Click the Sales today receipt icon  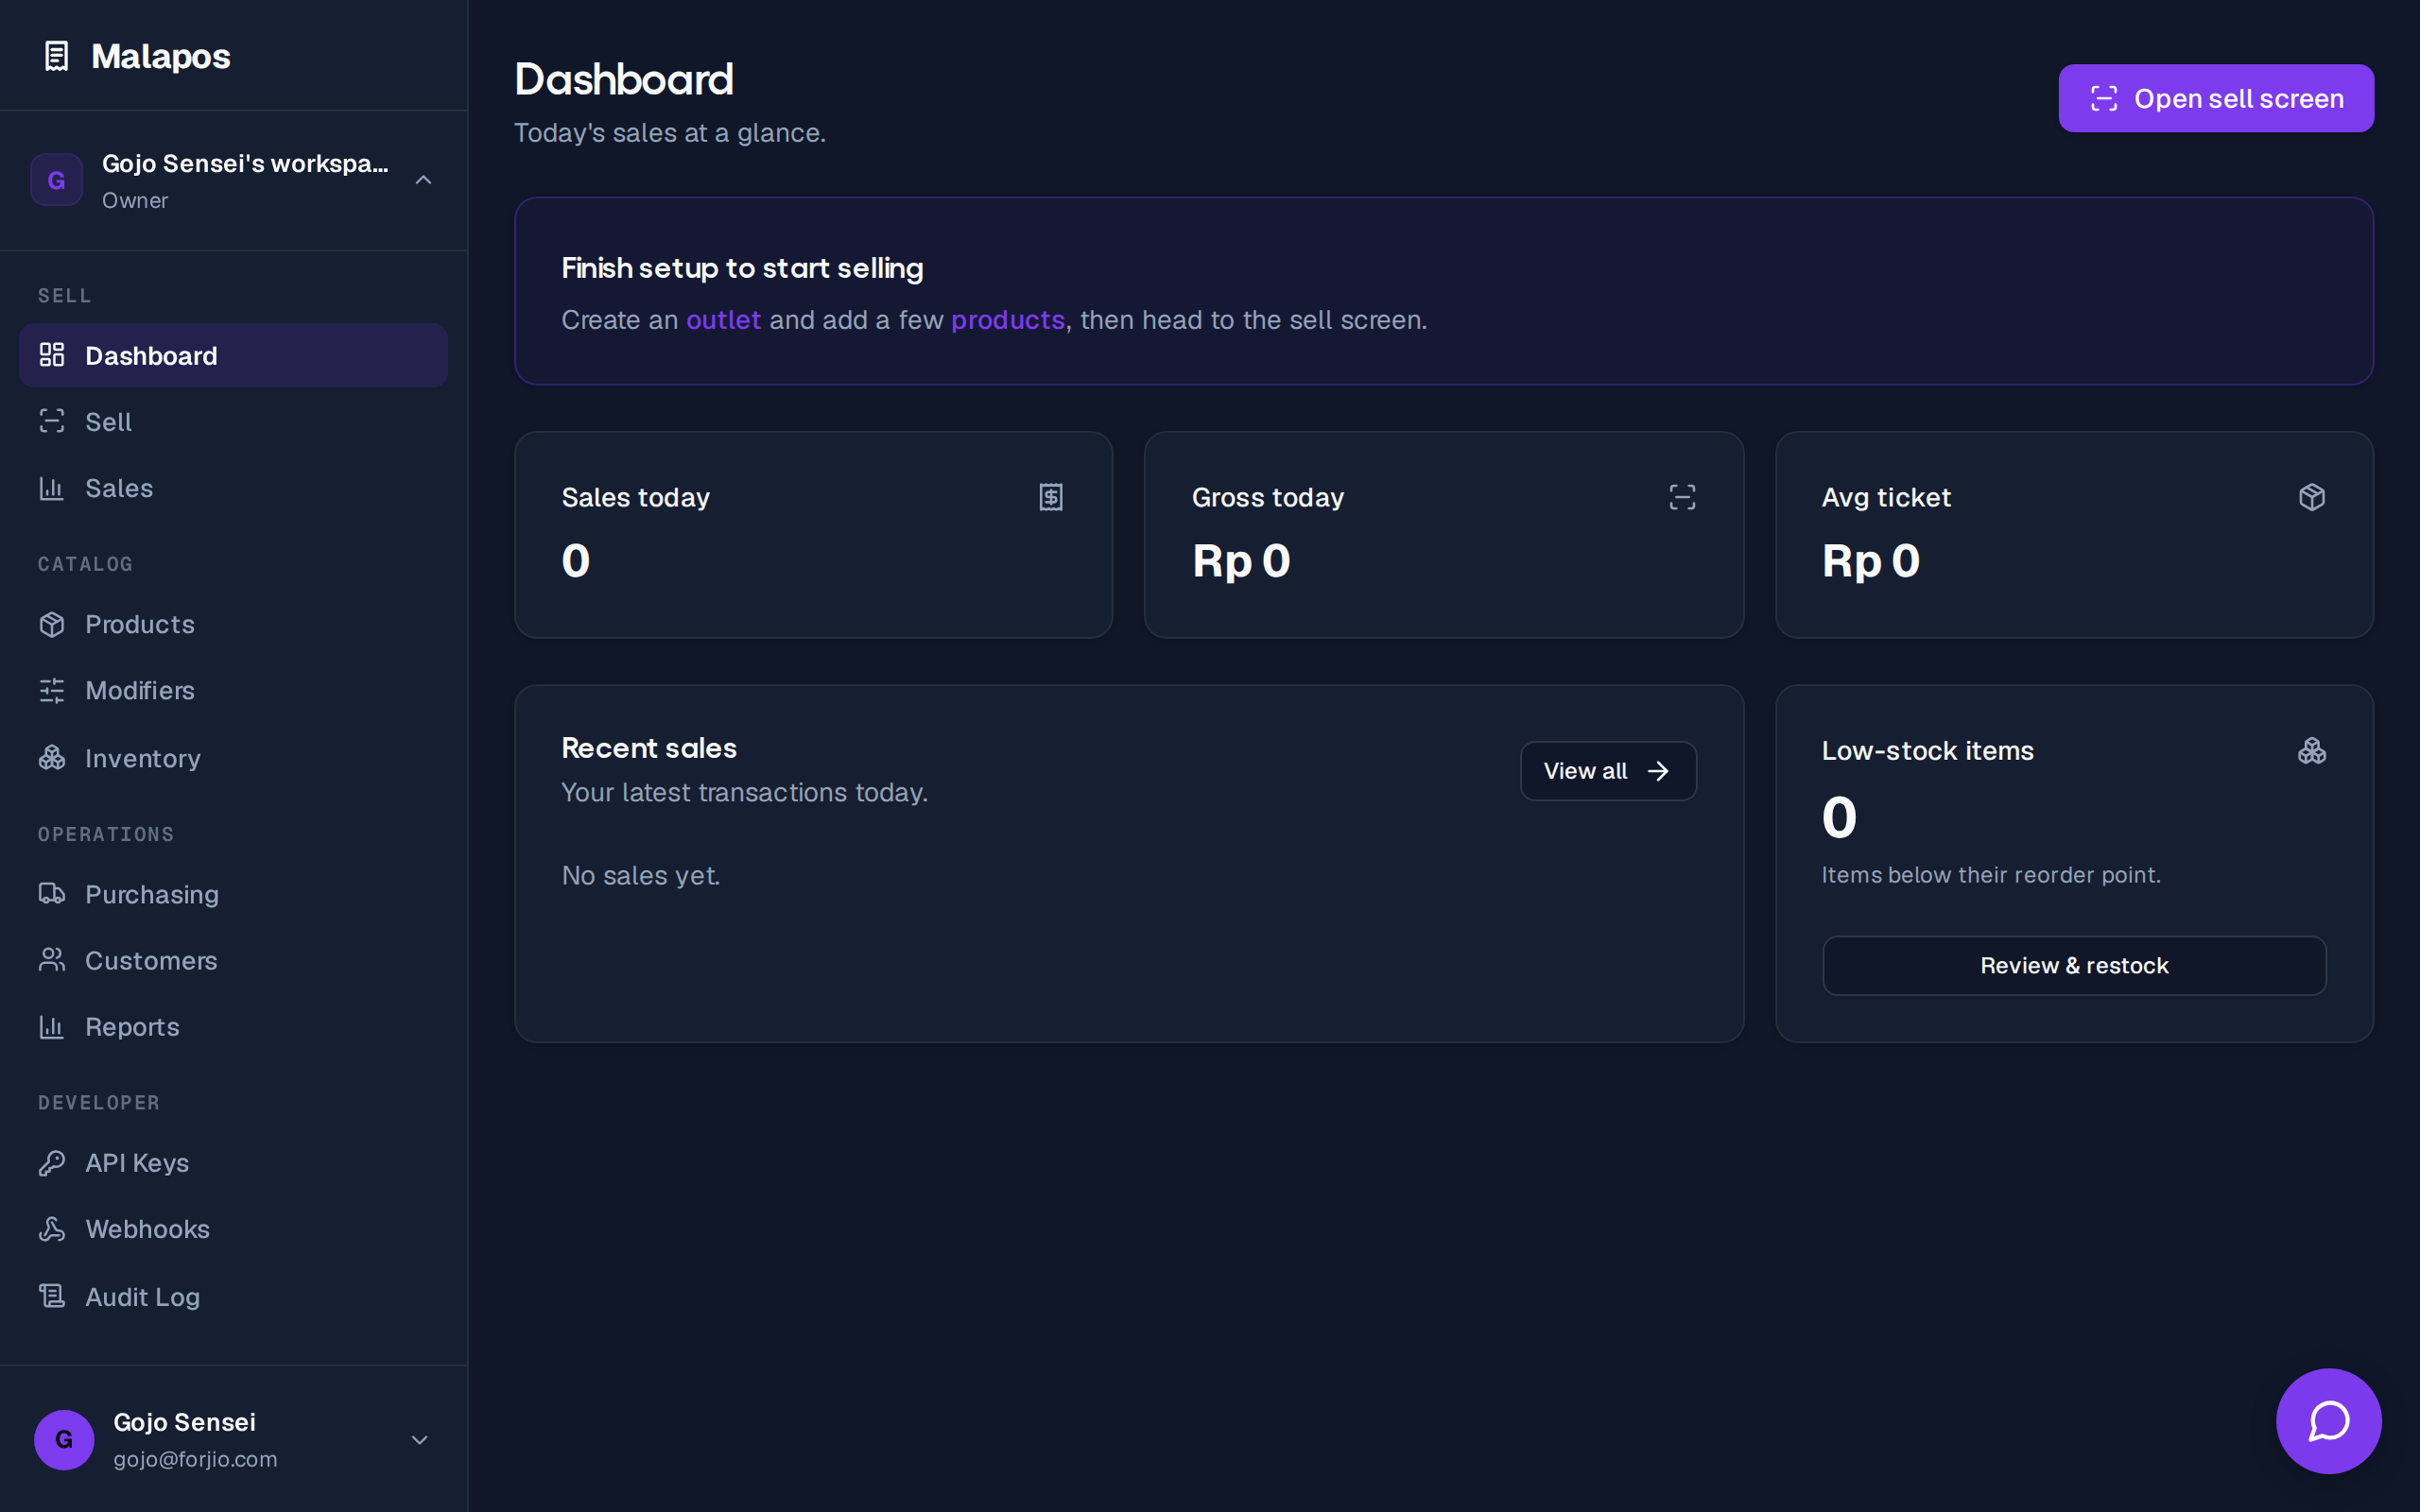[1051, 497]
